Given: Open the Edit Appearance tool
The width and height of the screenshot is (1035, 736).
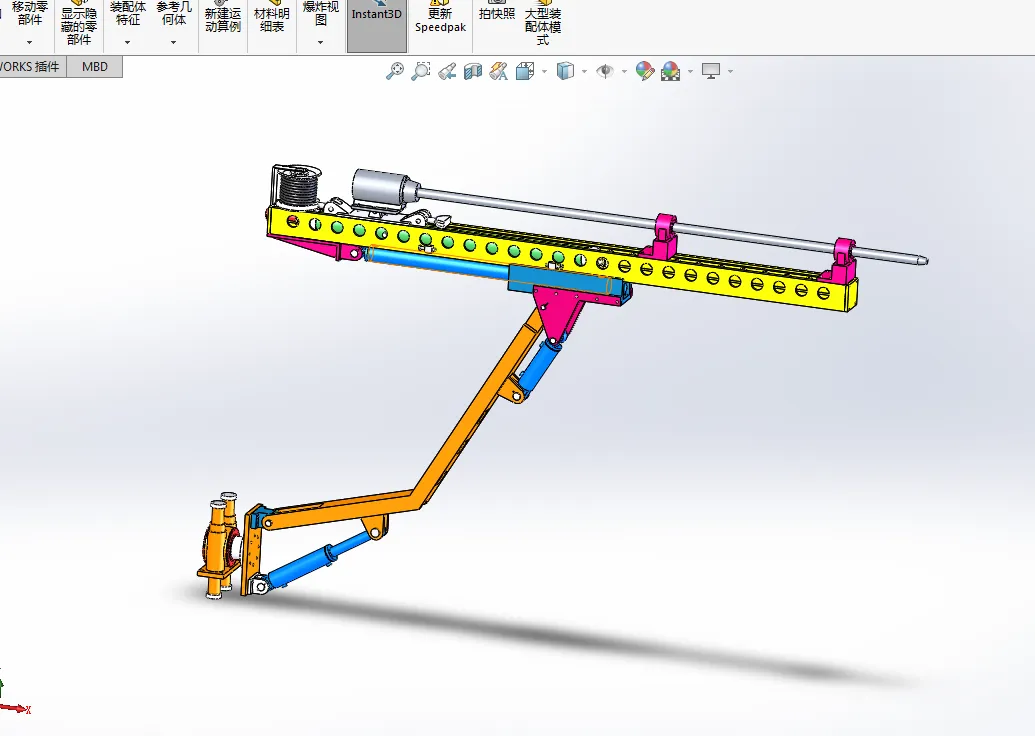Looking at the screenshot, I should tap(644, 71).
